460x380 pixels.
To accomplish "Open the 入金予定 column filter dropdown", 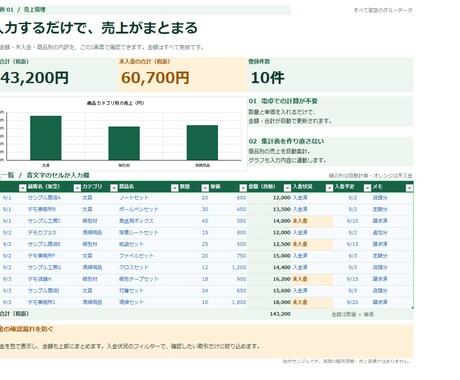I will 367,188.
